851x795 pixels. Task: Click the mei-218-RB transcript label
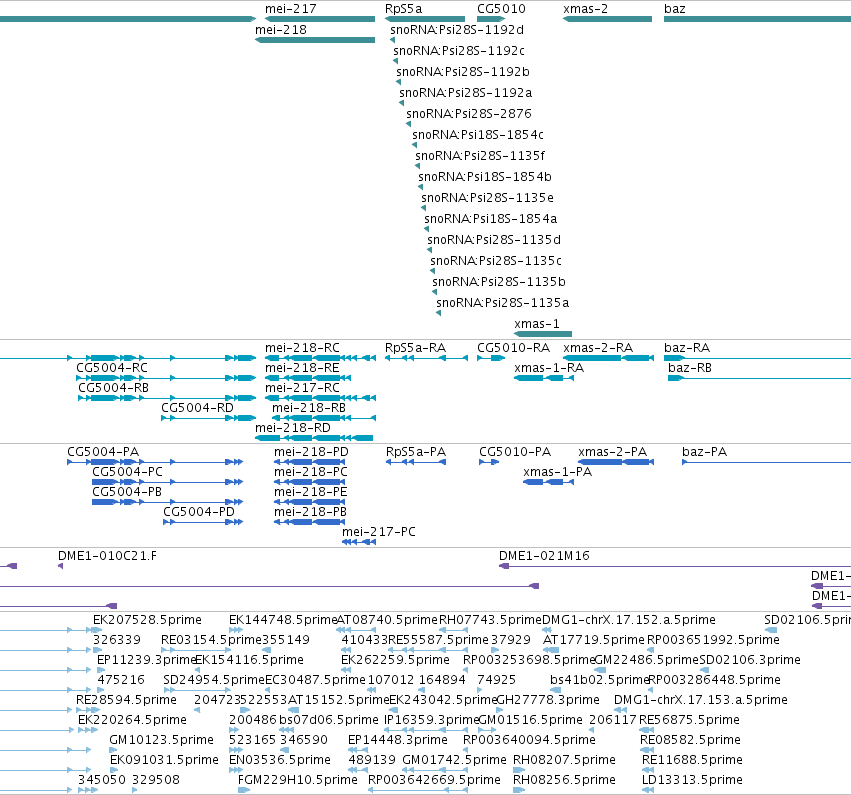[309, 408]
